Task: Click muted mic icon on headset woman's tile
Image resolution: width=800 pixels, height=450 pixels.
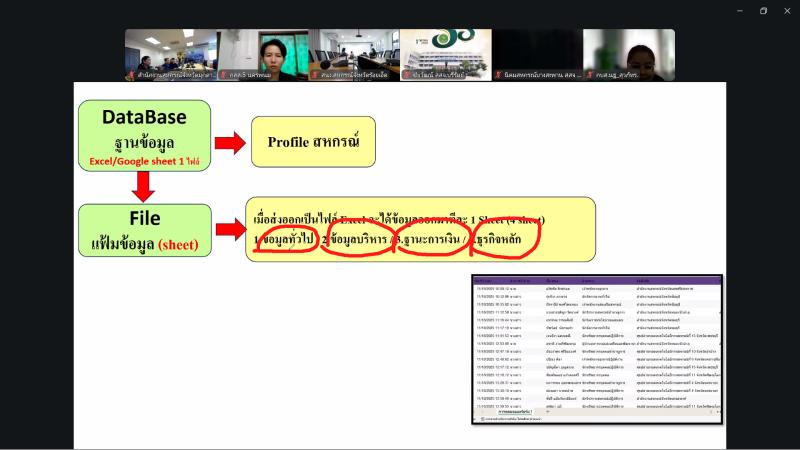Action: coord(590,75)
